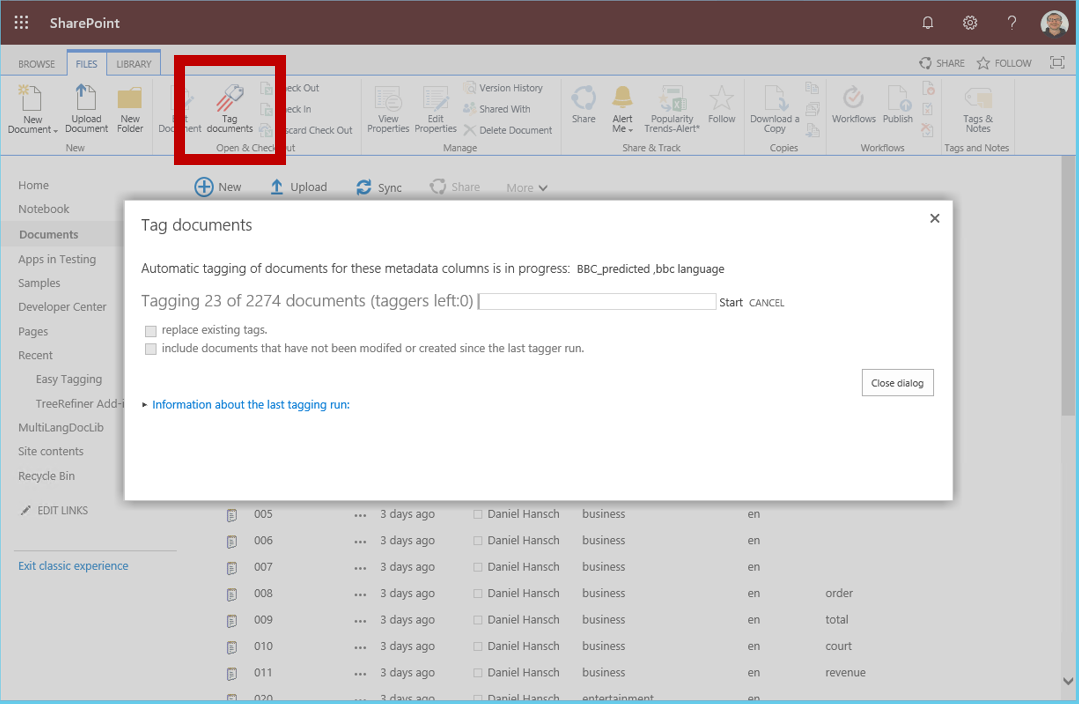Open the settings gear menu

tap(969, 22)
